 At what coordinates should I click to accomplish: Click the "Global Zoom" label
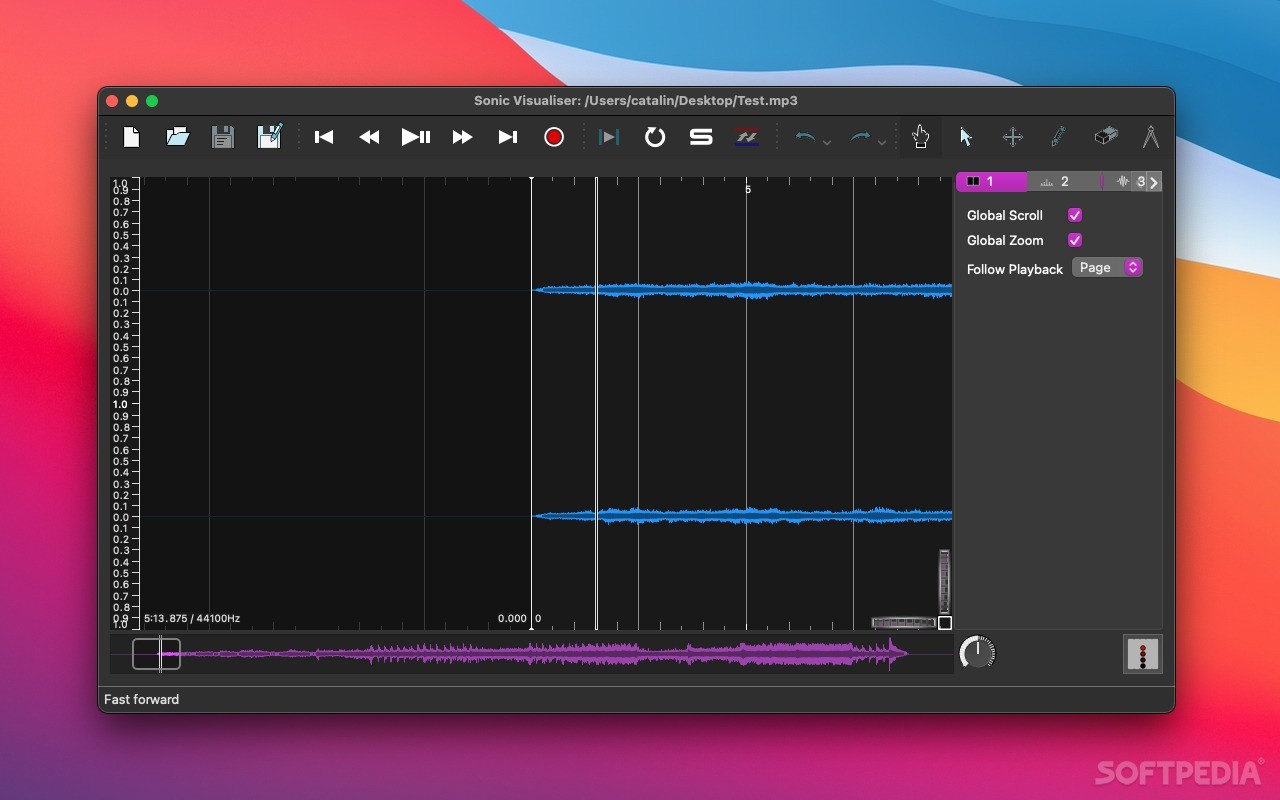pyautogui.click(x=1005, y=240)
